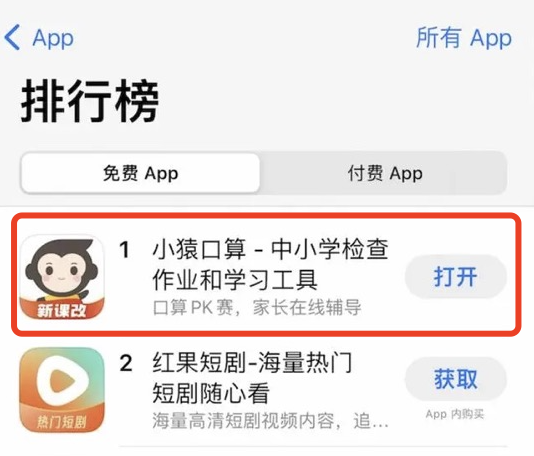This screenshot has width=534, height=456.
Task: Open the 小猿口算 monkey app icon
Action: [62, 278]
